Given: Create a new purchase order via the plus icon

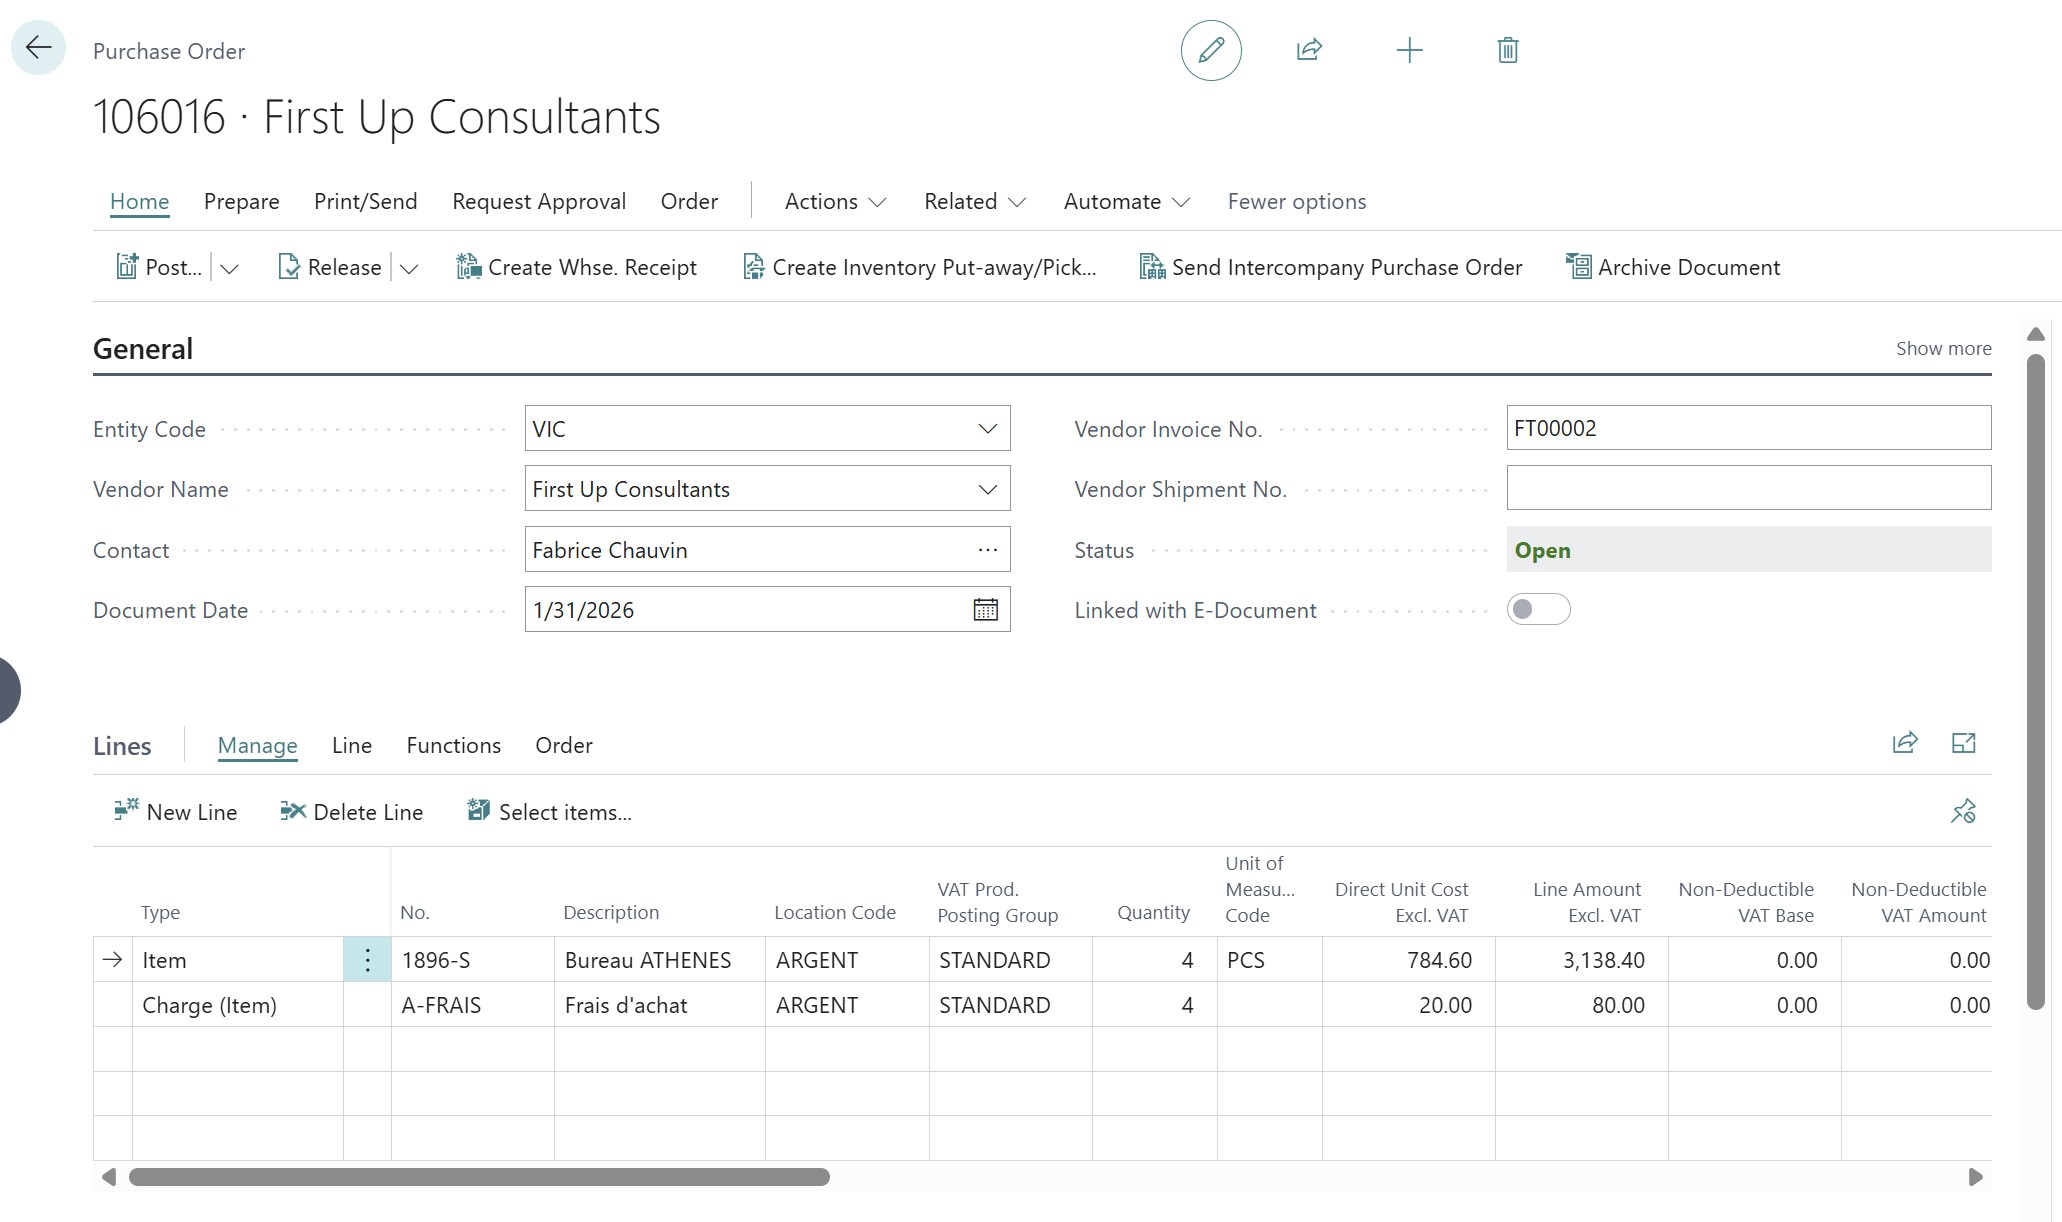Looking at the screenshot, I should (1408, 50).
